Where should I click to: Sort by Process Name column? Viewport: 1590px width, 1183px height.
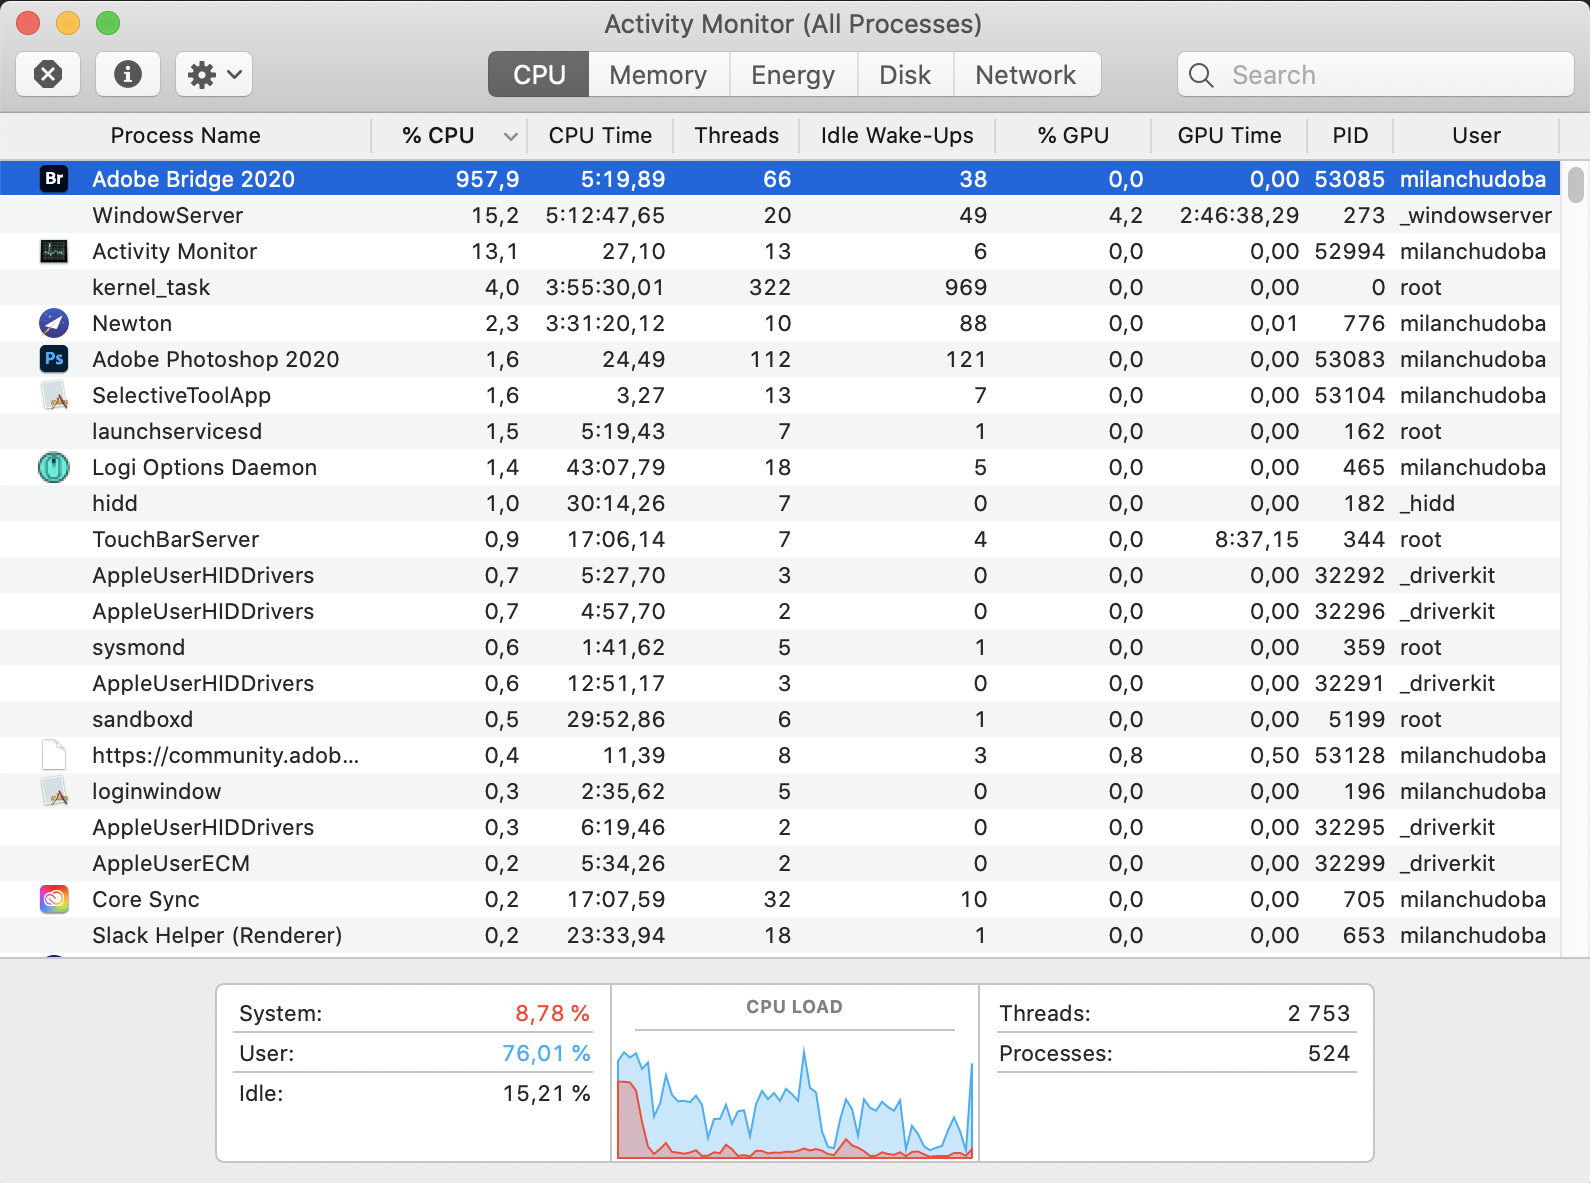click(x=186, y=135)
